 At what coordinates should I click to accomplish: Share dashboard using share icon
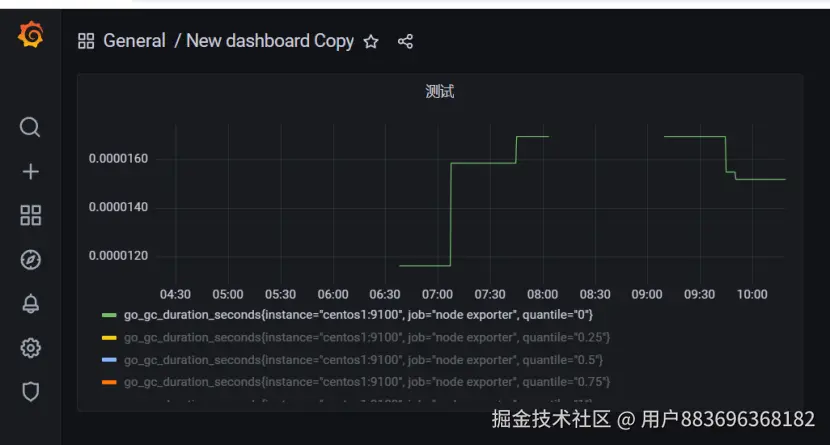[405, 41]
